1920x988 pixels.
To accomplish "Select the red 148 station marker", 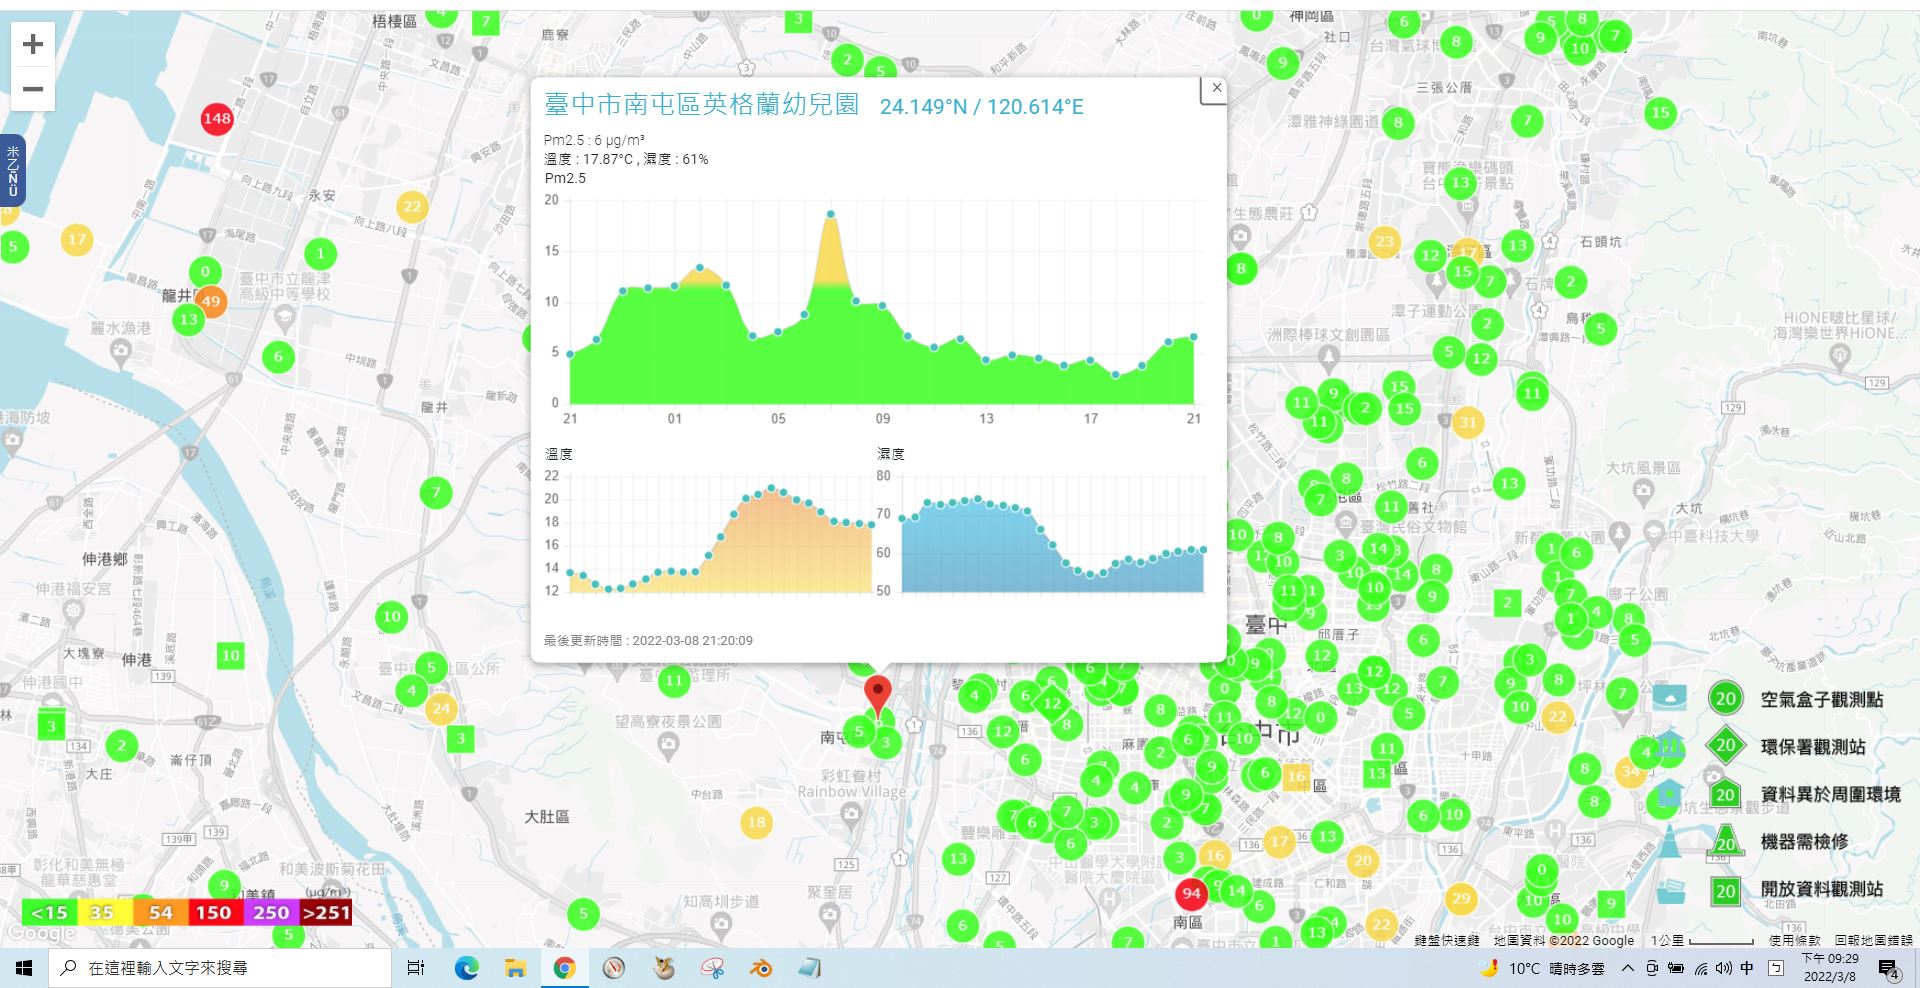I will coord(217,118).
